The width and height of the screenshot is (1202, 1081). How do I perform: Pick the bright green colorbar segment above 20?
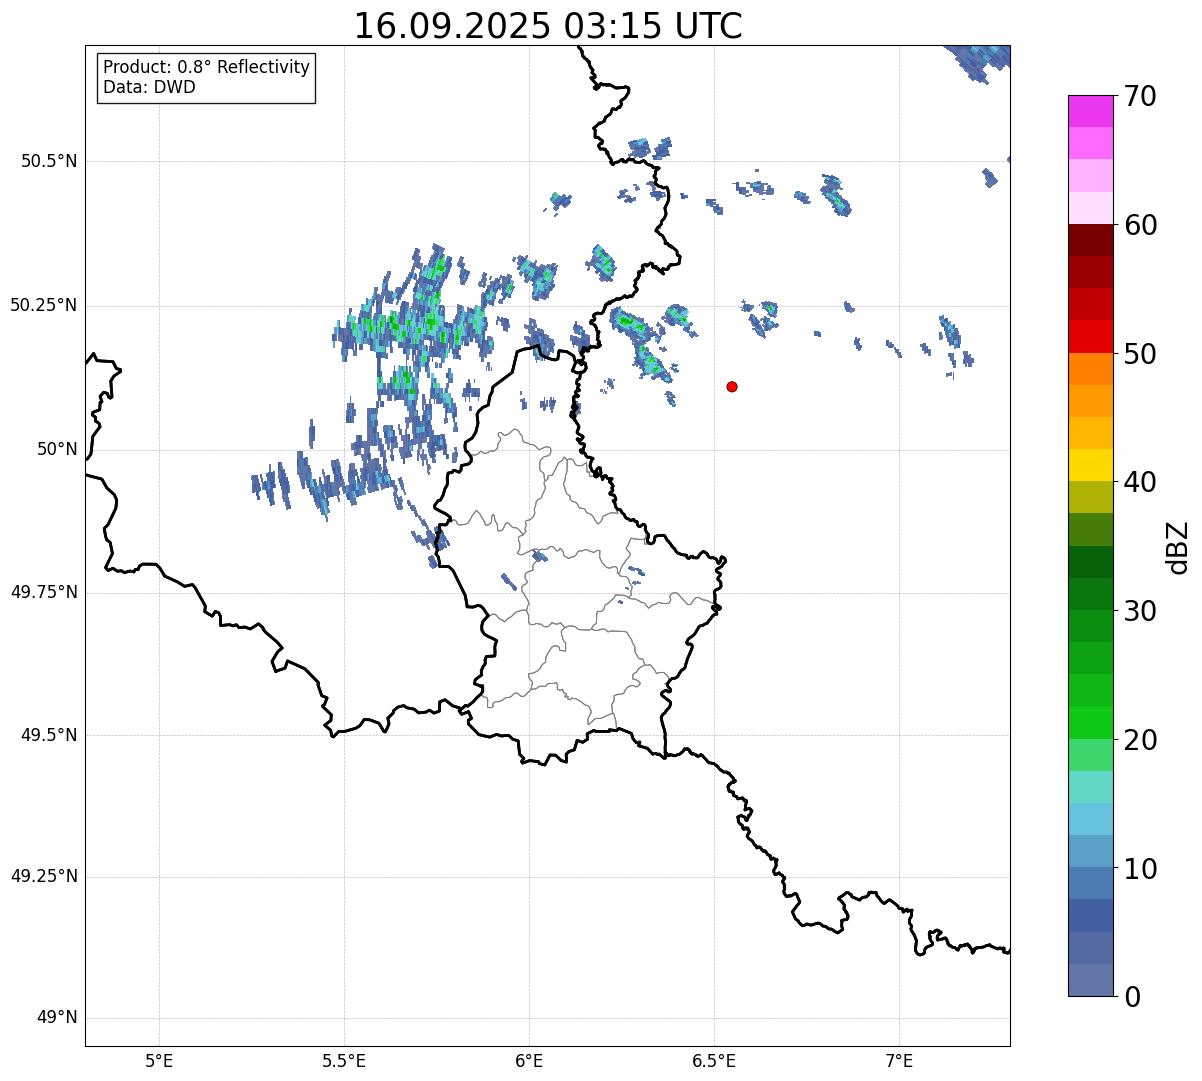pos(1090,723)
